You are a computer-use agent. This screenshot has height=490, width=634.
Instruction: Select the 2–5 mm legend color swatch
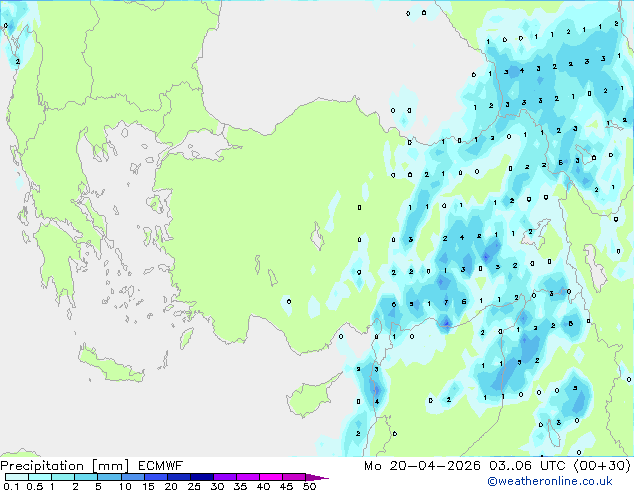86,477
